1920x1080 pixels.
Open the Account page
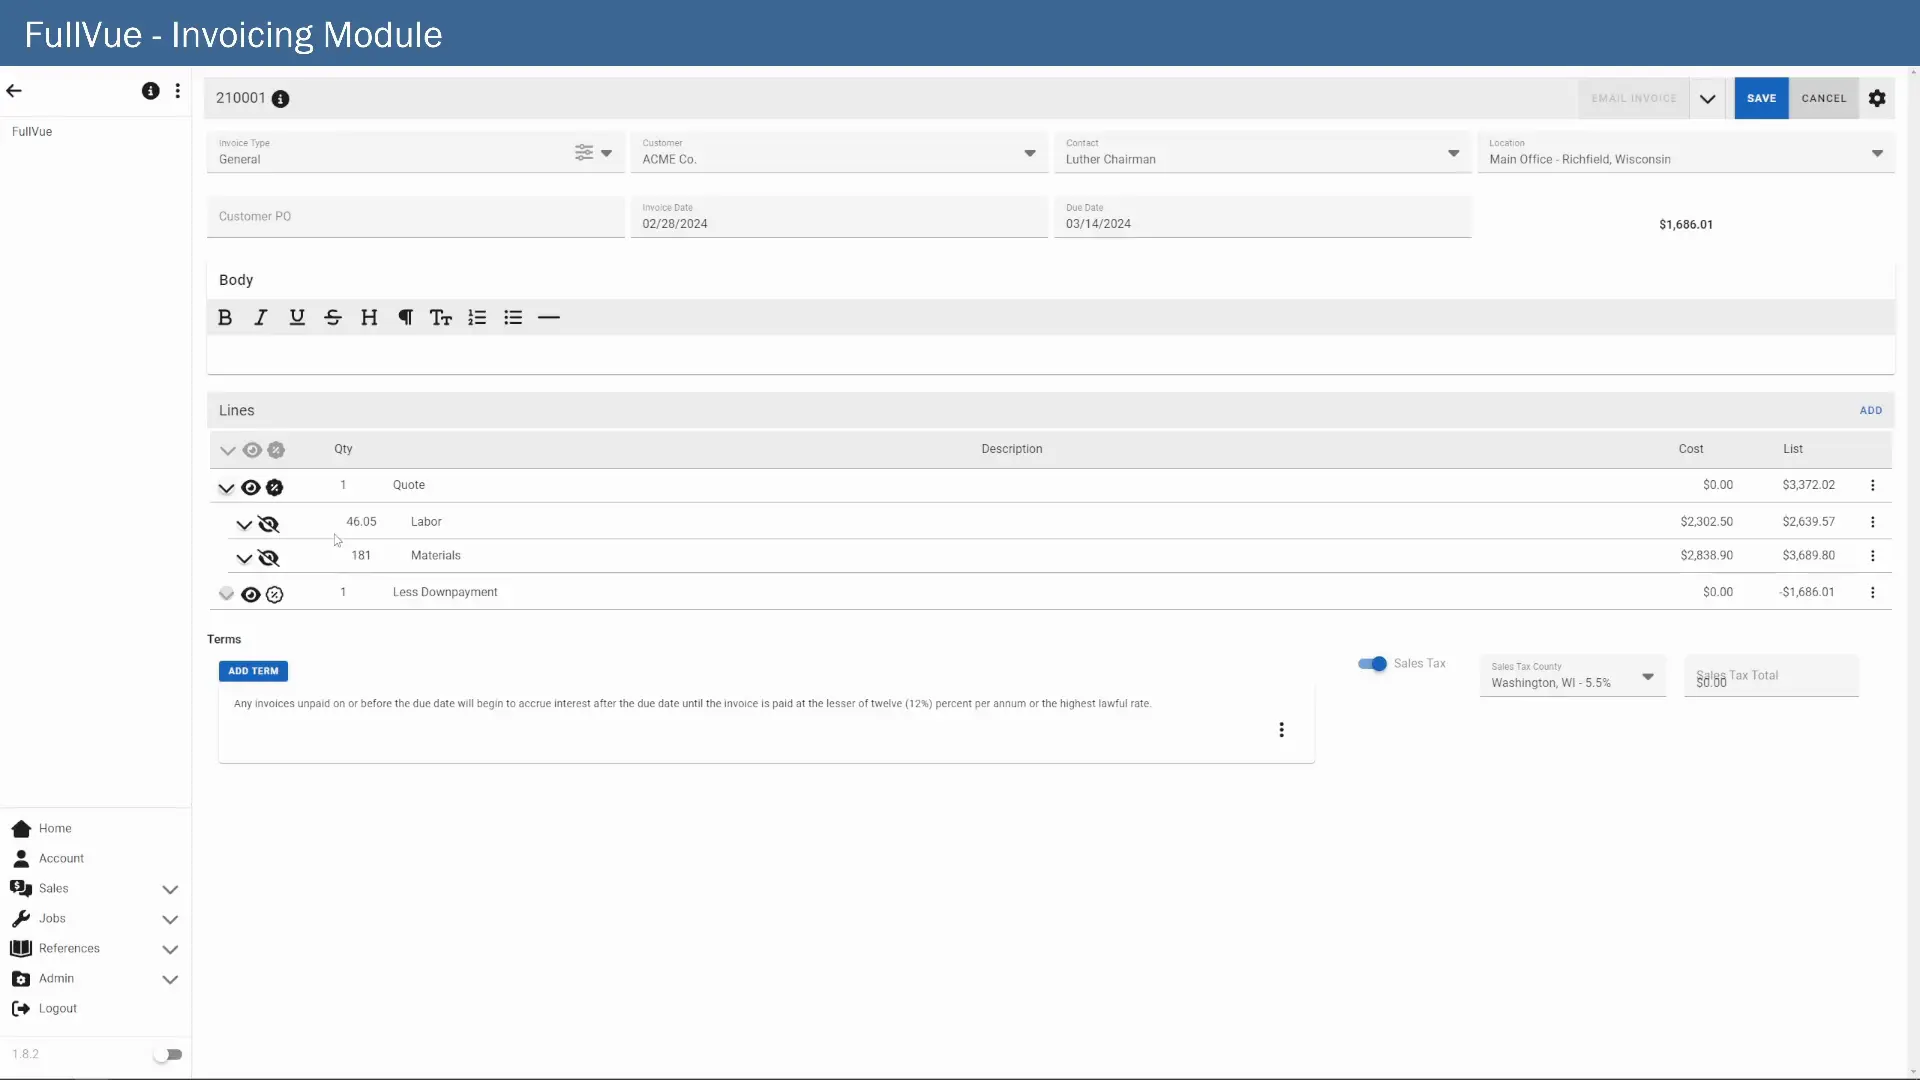pos(61,859)
